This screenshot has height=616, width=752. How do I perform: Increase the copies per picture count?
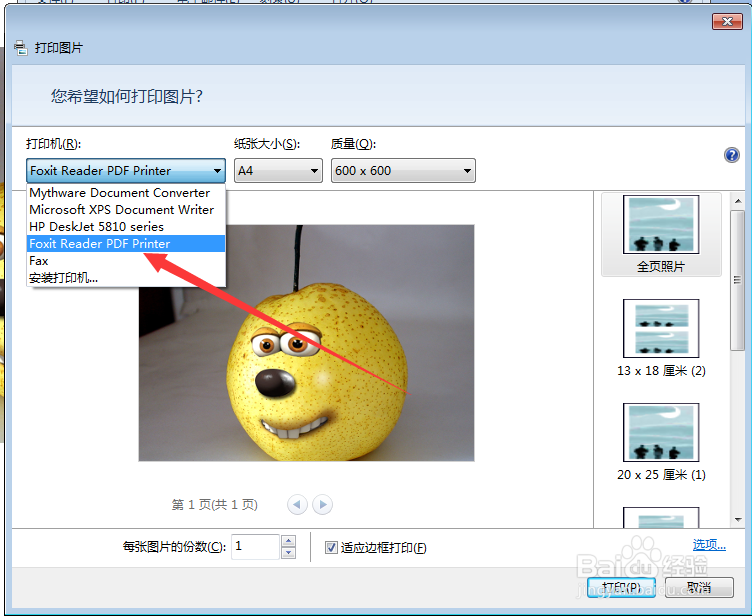pos(288,541)
